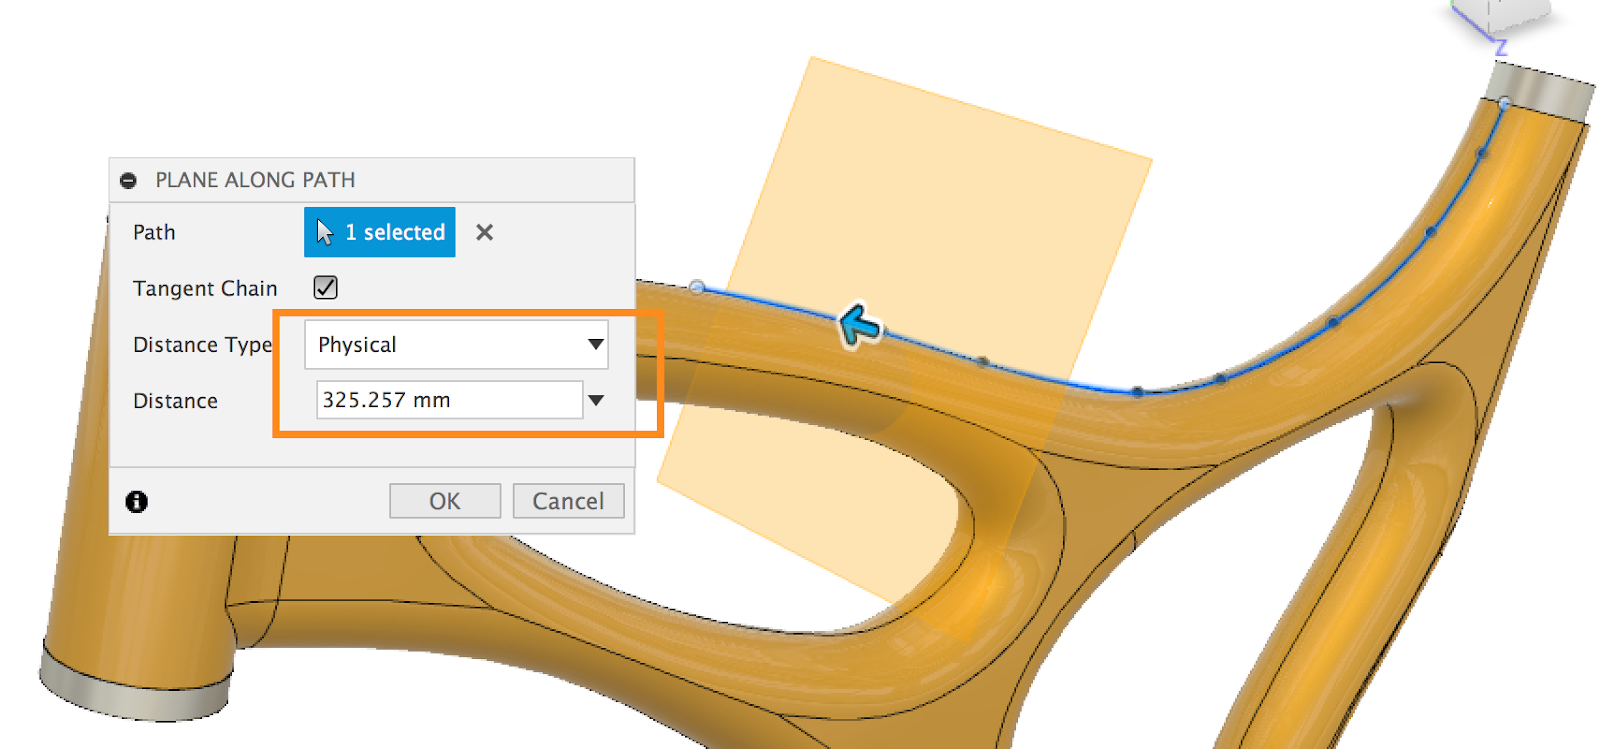Cancel the Plane Along Path command
This screenshot has height=749, width=1600.
pyautogui.click(x=568, y=501)
